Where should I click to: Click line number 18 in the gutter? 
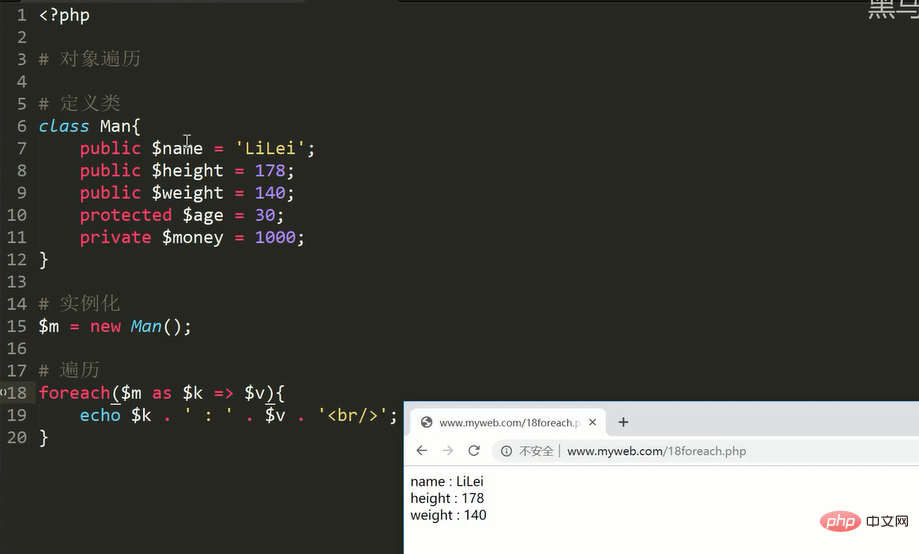pyautogui.click(x=17, y=393)
